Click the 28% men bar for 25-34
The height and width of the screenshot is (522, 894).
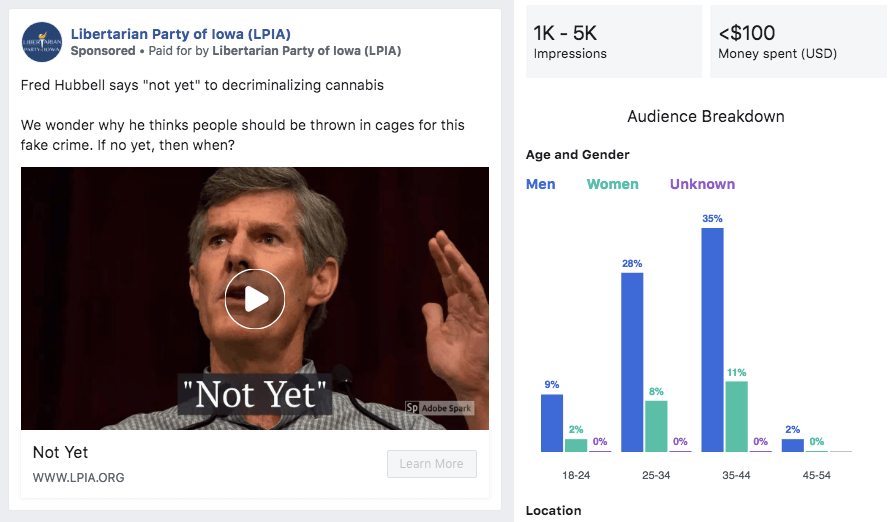(x=632, y=362)
